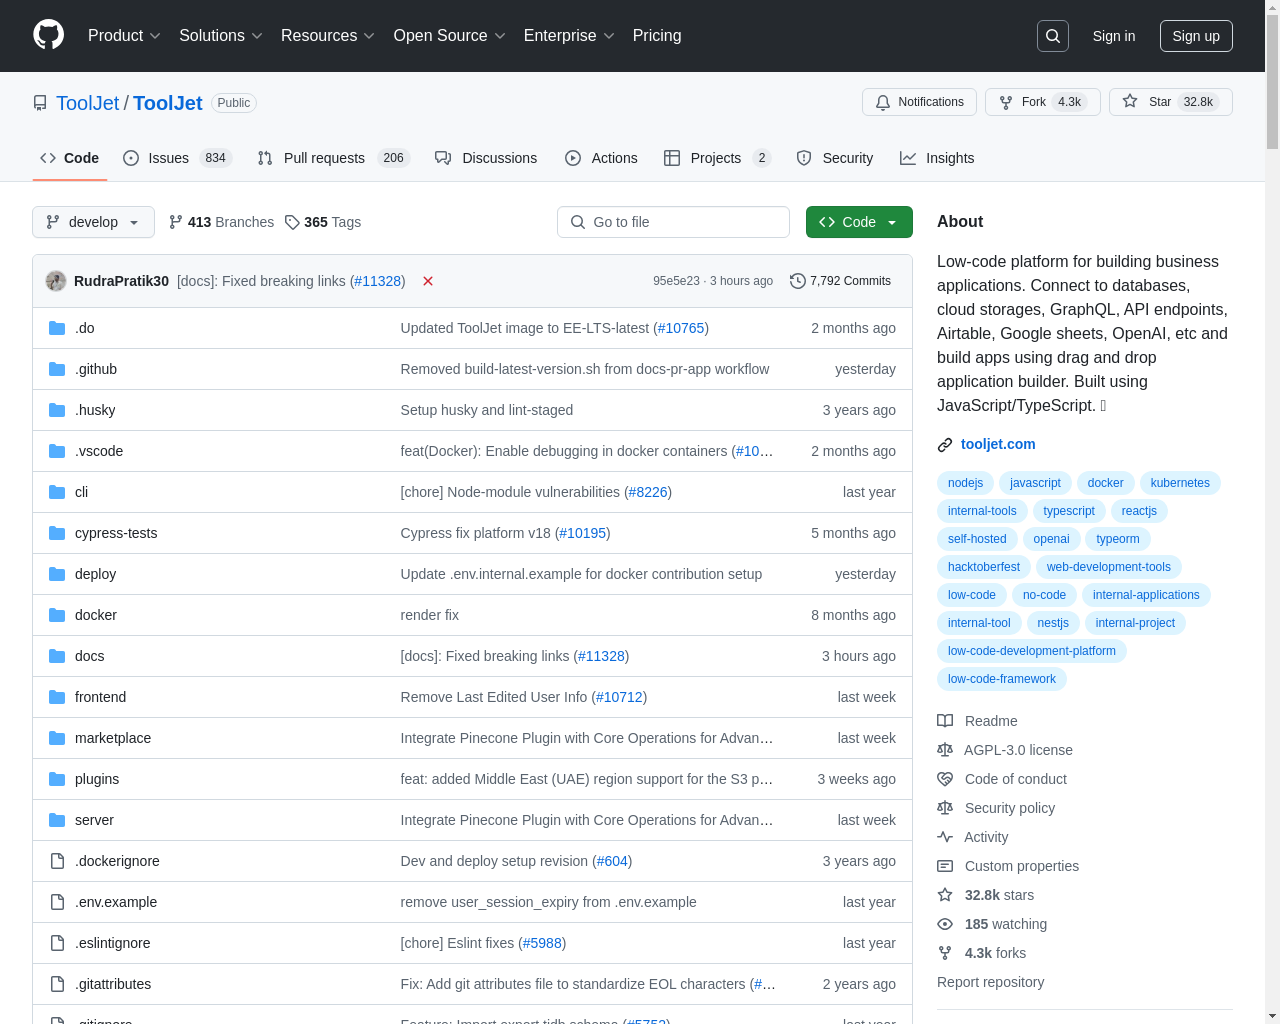This screenshot has height=1024, width=1280.
Task: Open the frontend folder
Action: (100, 697)
